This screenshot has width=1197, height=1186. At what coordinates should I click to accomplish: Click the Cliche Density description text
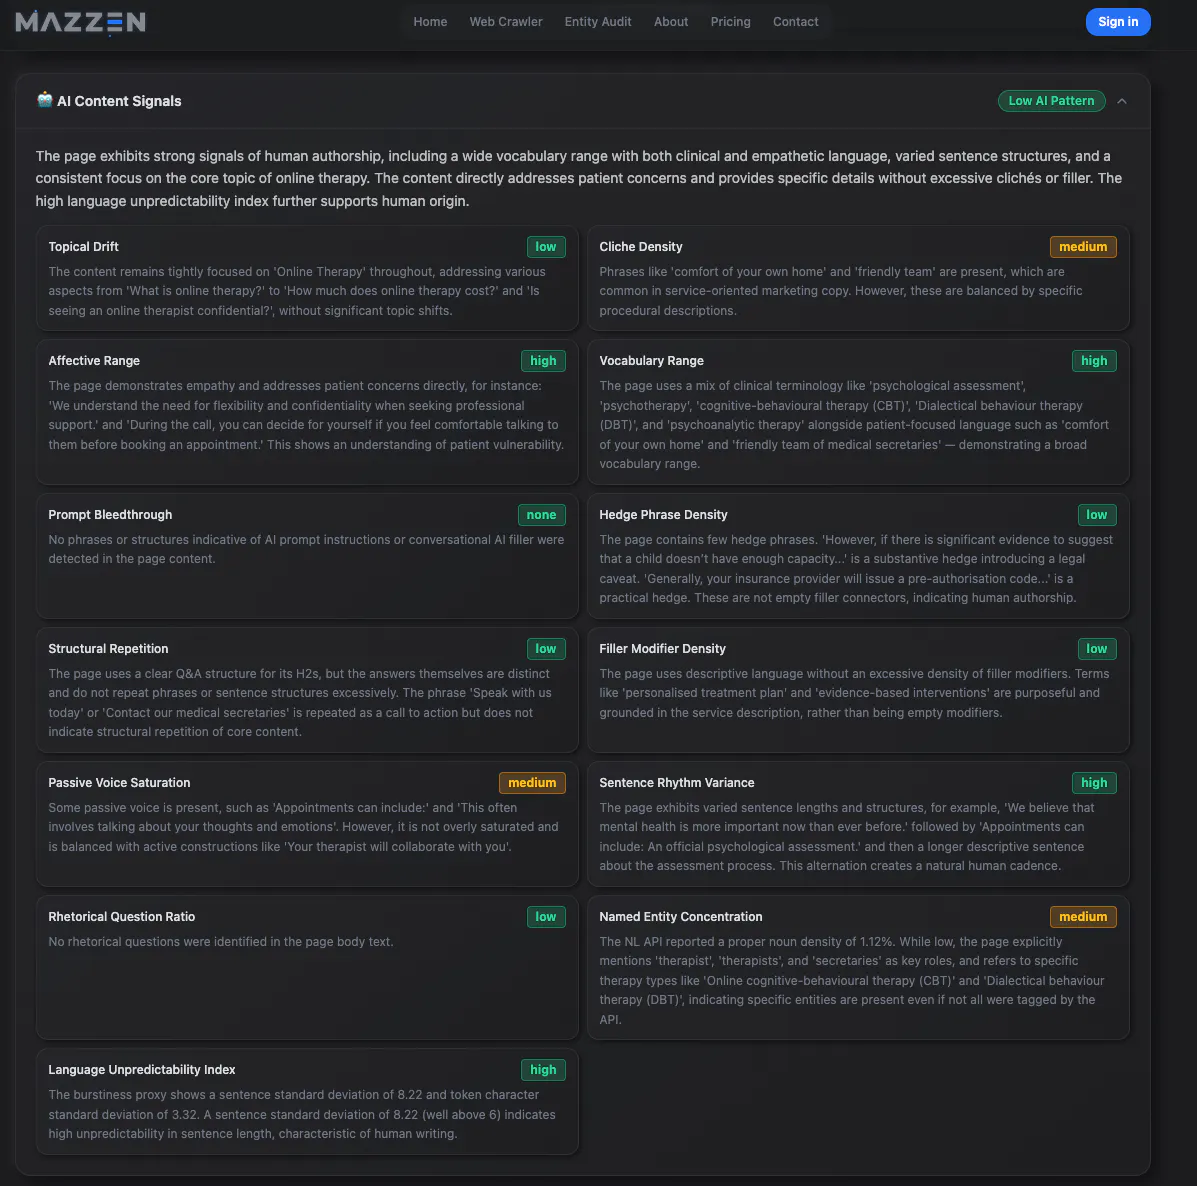(840, 291)
